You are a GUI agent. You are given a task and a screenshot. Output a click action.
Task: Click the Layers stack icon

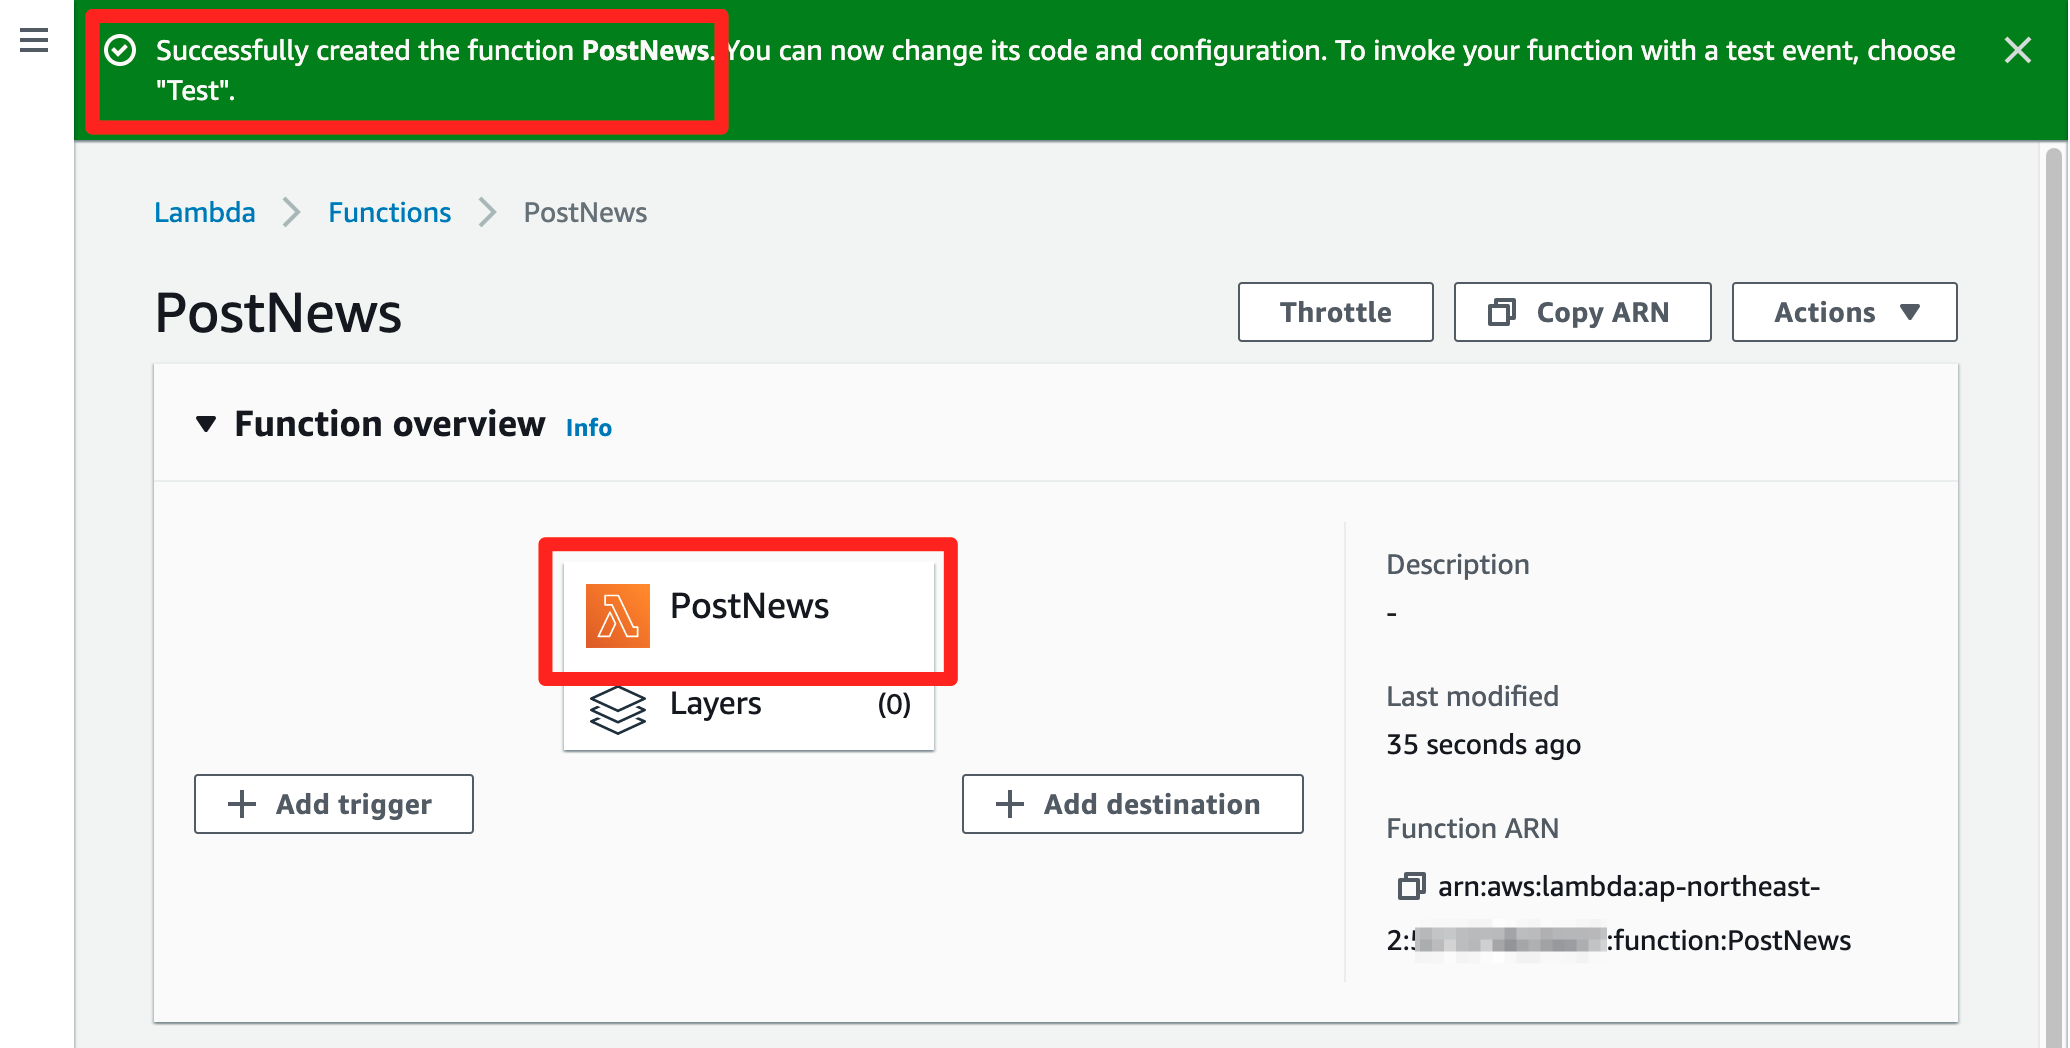[617, 710]
